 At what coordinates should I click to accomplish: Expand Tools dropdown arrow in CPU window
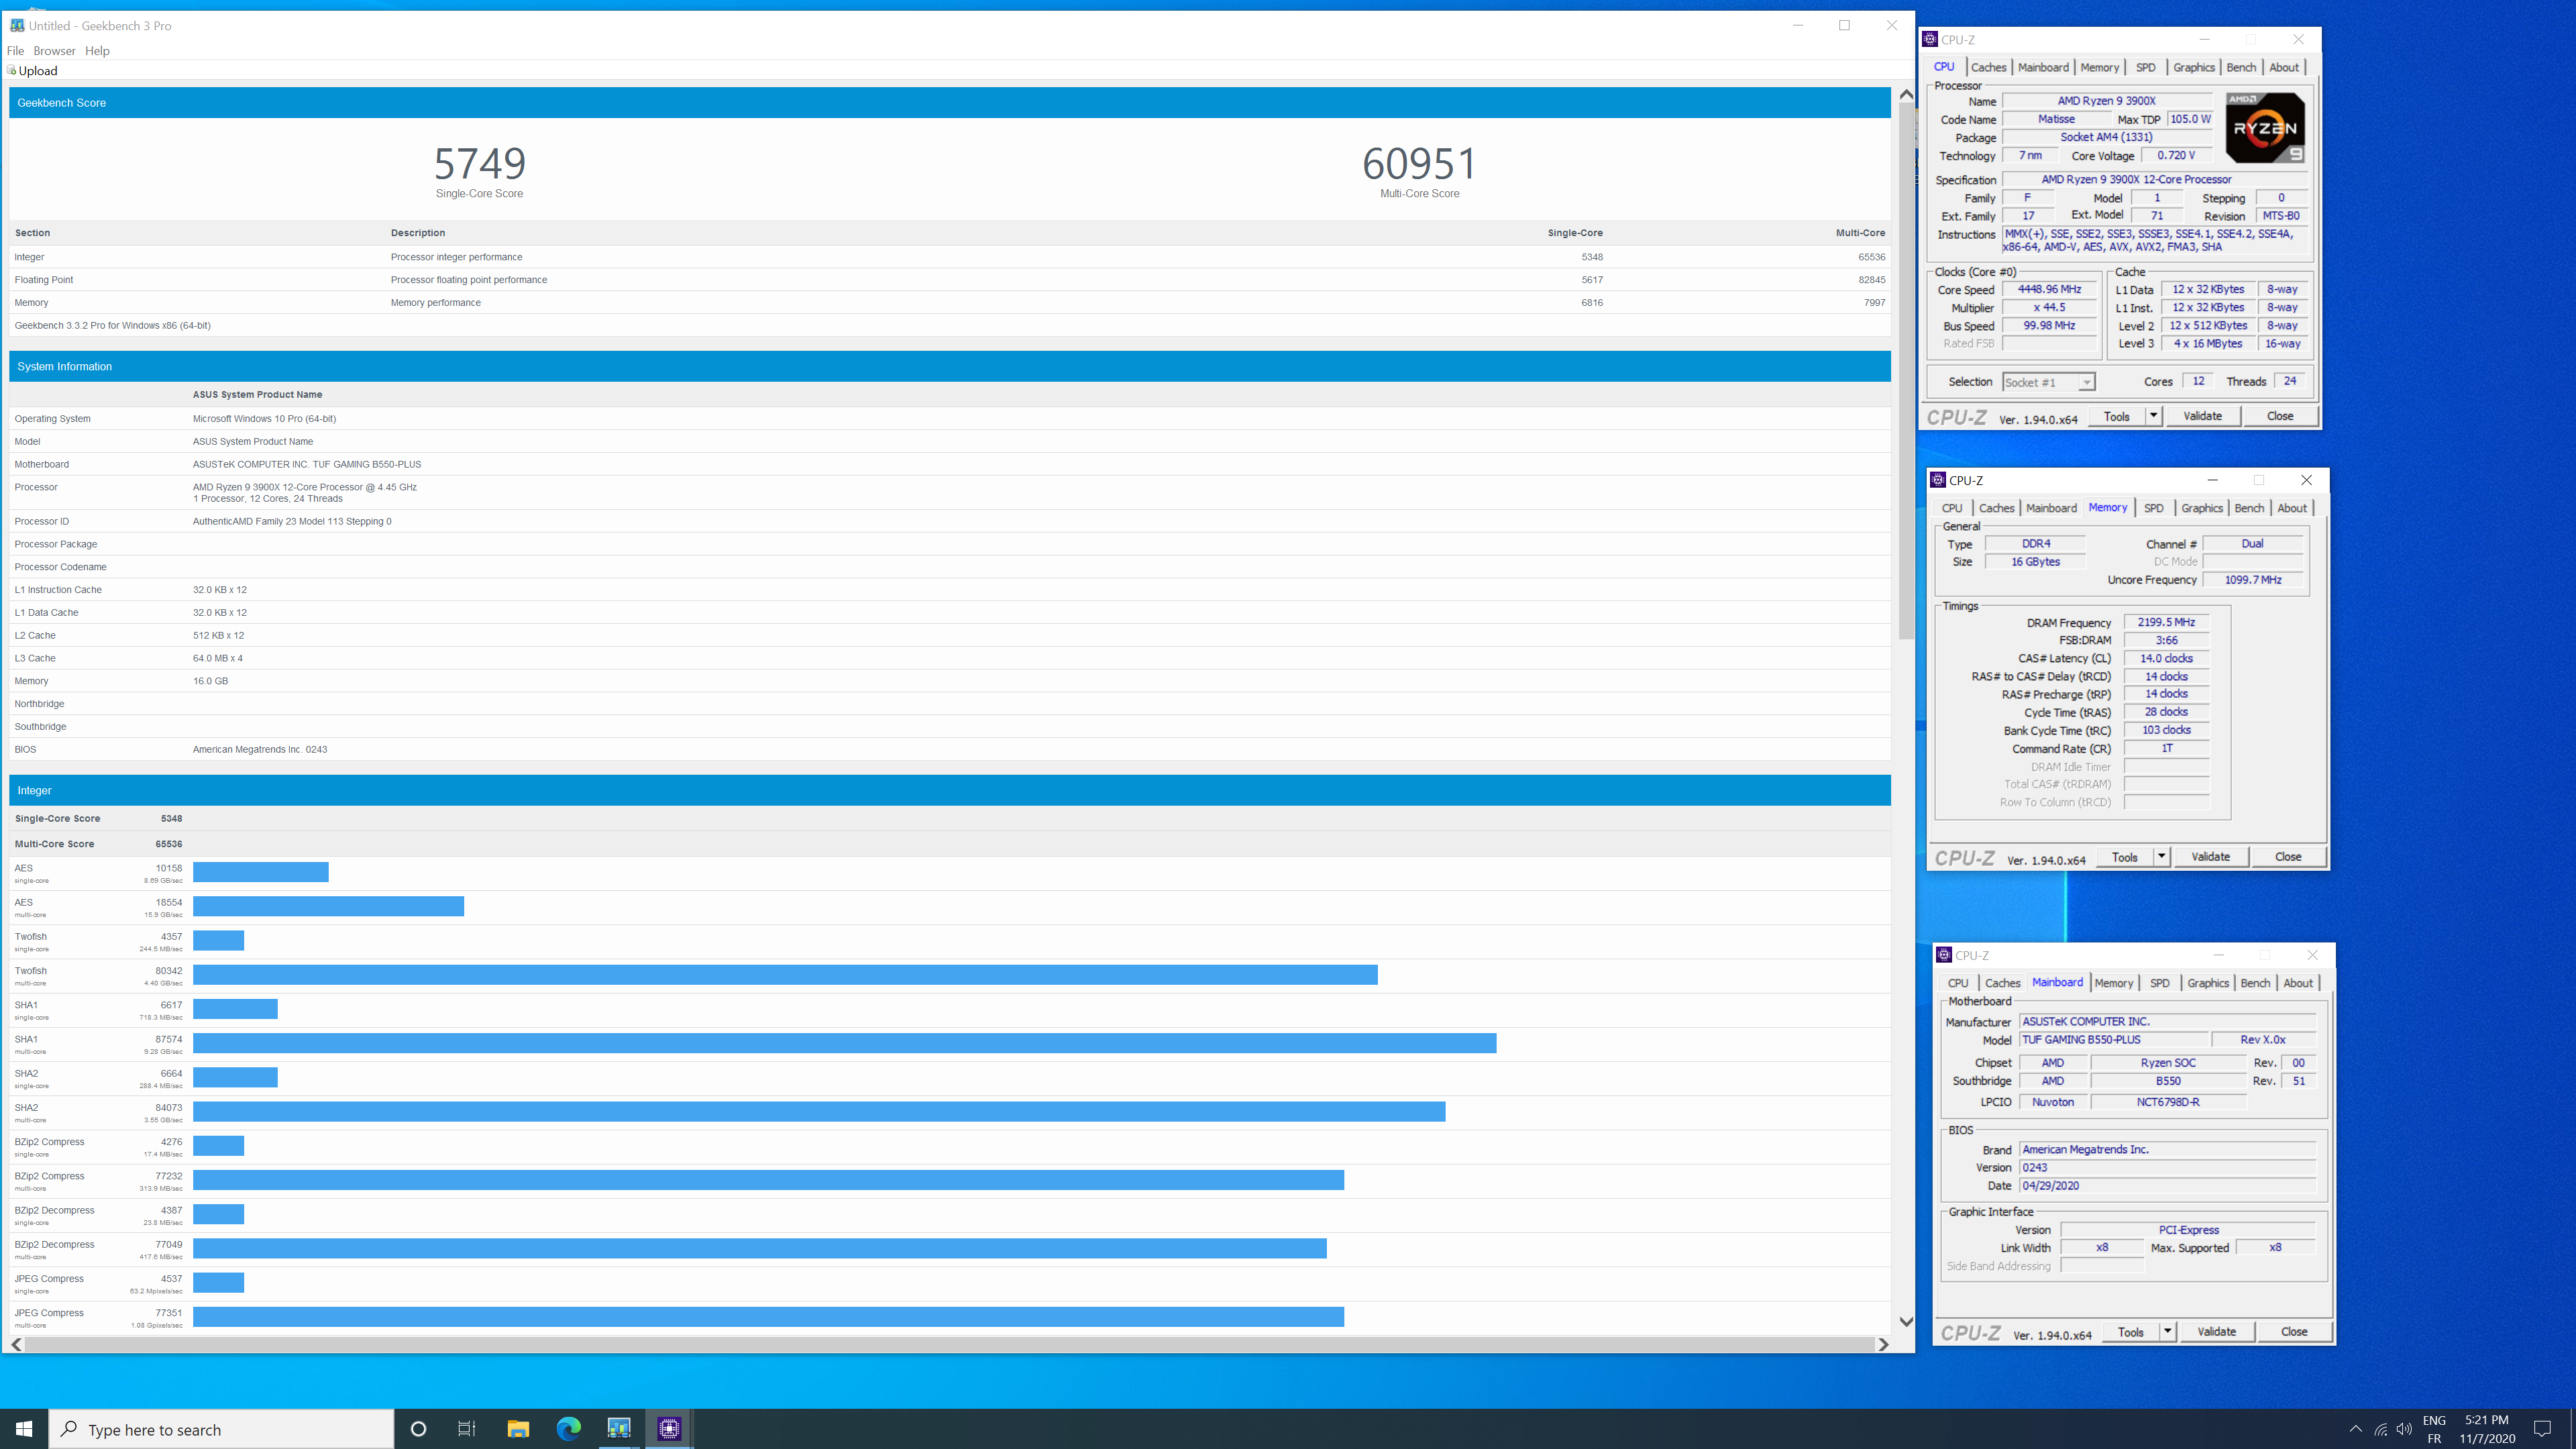tap(2153, 416)
